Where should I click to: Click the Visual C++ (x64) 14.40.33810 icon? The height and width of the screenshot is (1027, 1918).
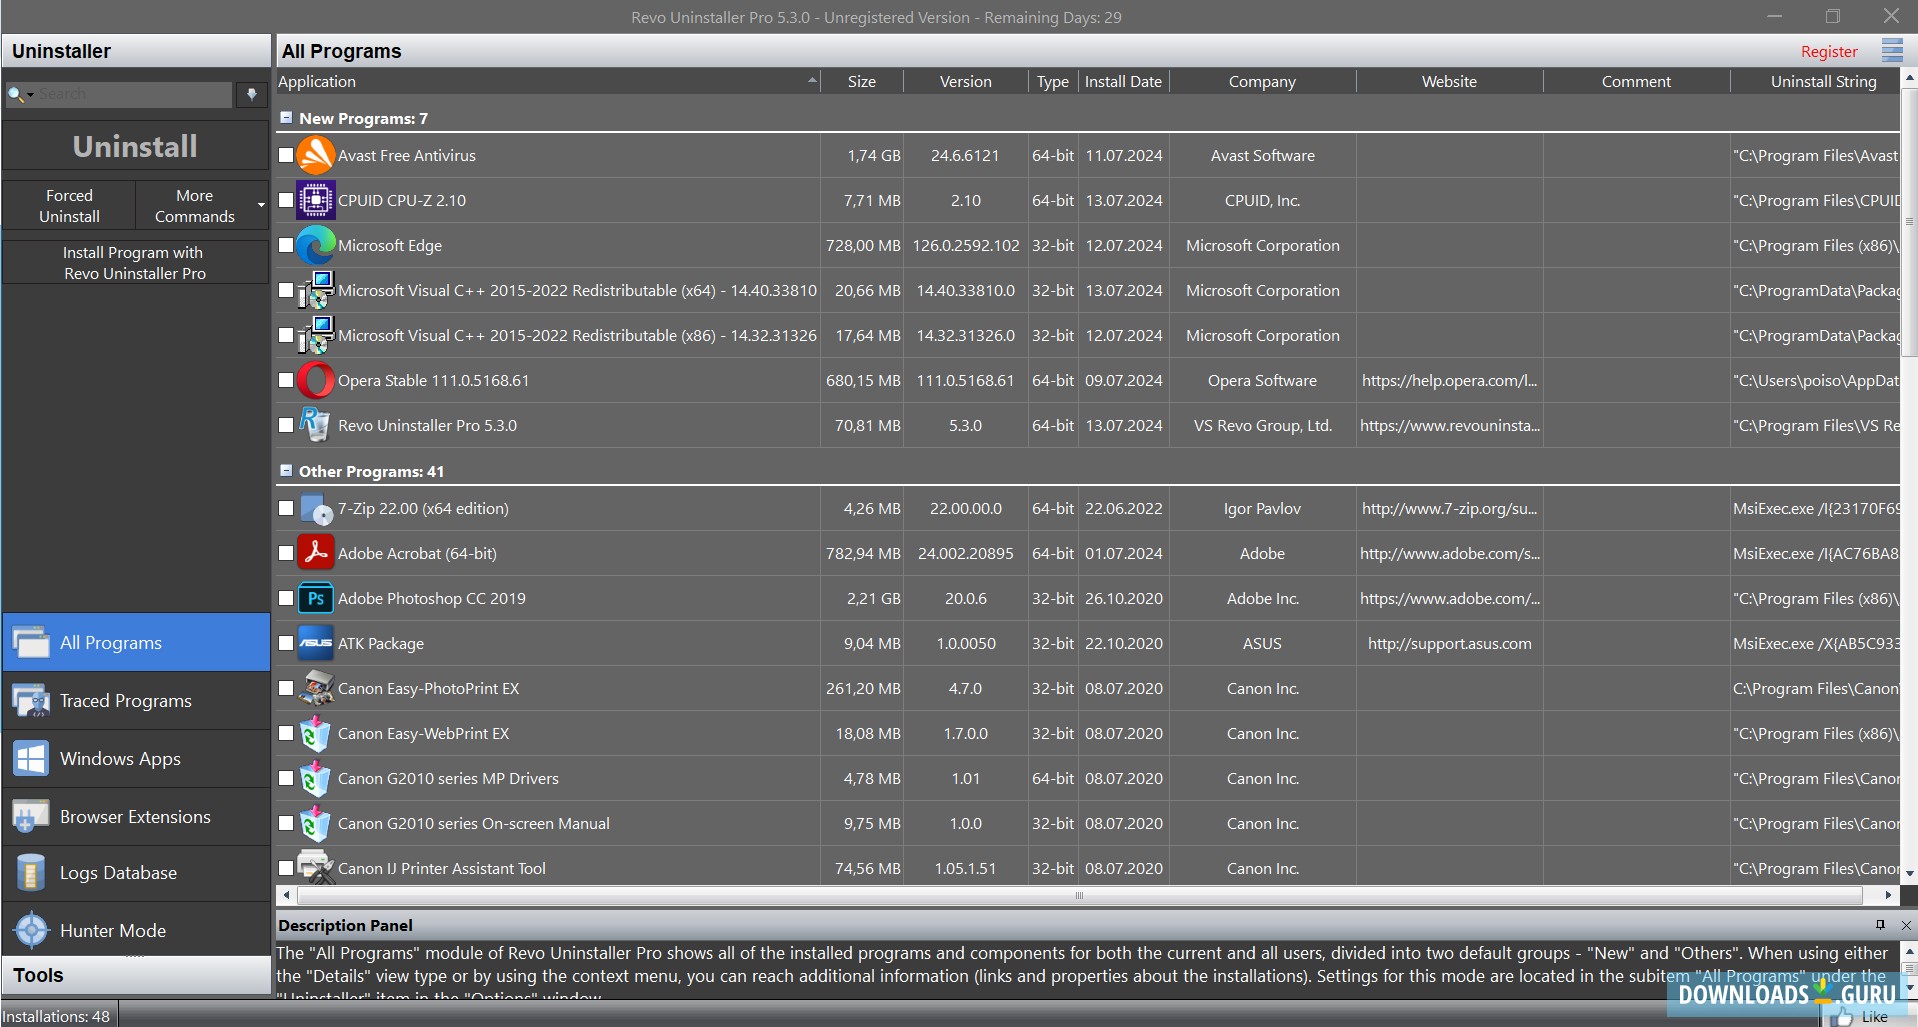315,290
